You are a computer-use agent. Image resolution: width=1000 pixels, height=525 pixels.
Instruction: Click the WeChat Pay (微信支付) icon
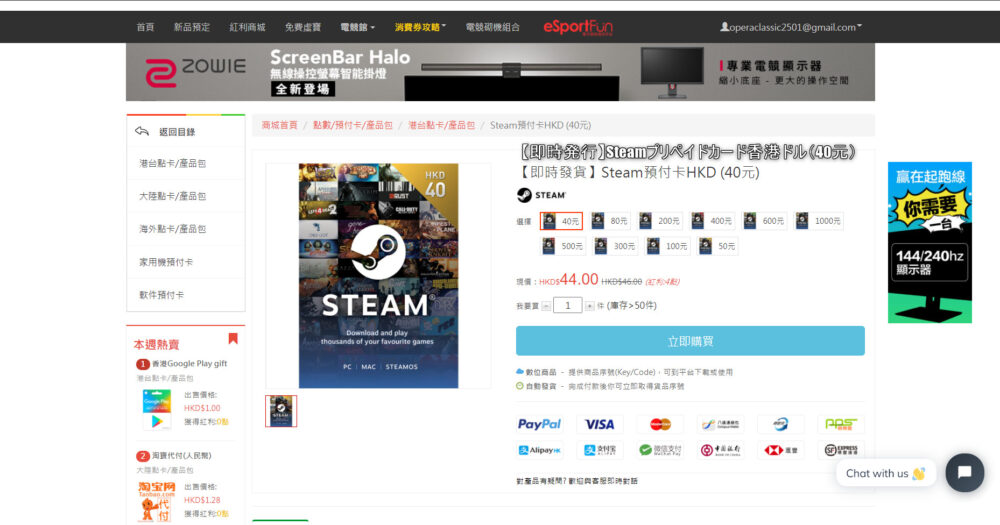[660, 450]
